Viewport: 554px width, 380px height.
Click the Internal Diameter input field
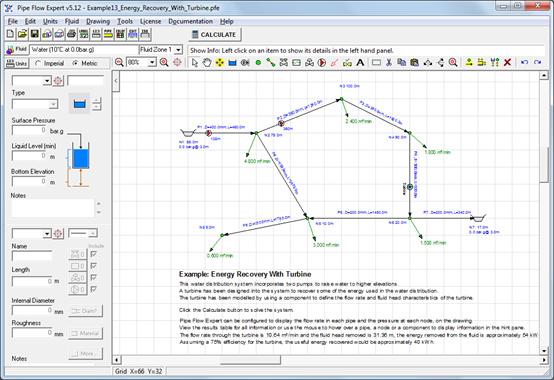tap(33, 310)
